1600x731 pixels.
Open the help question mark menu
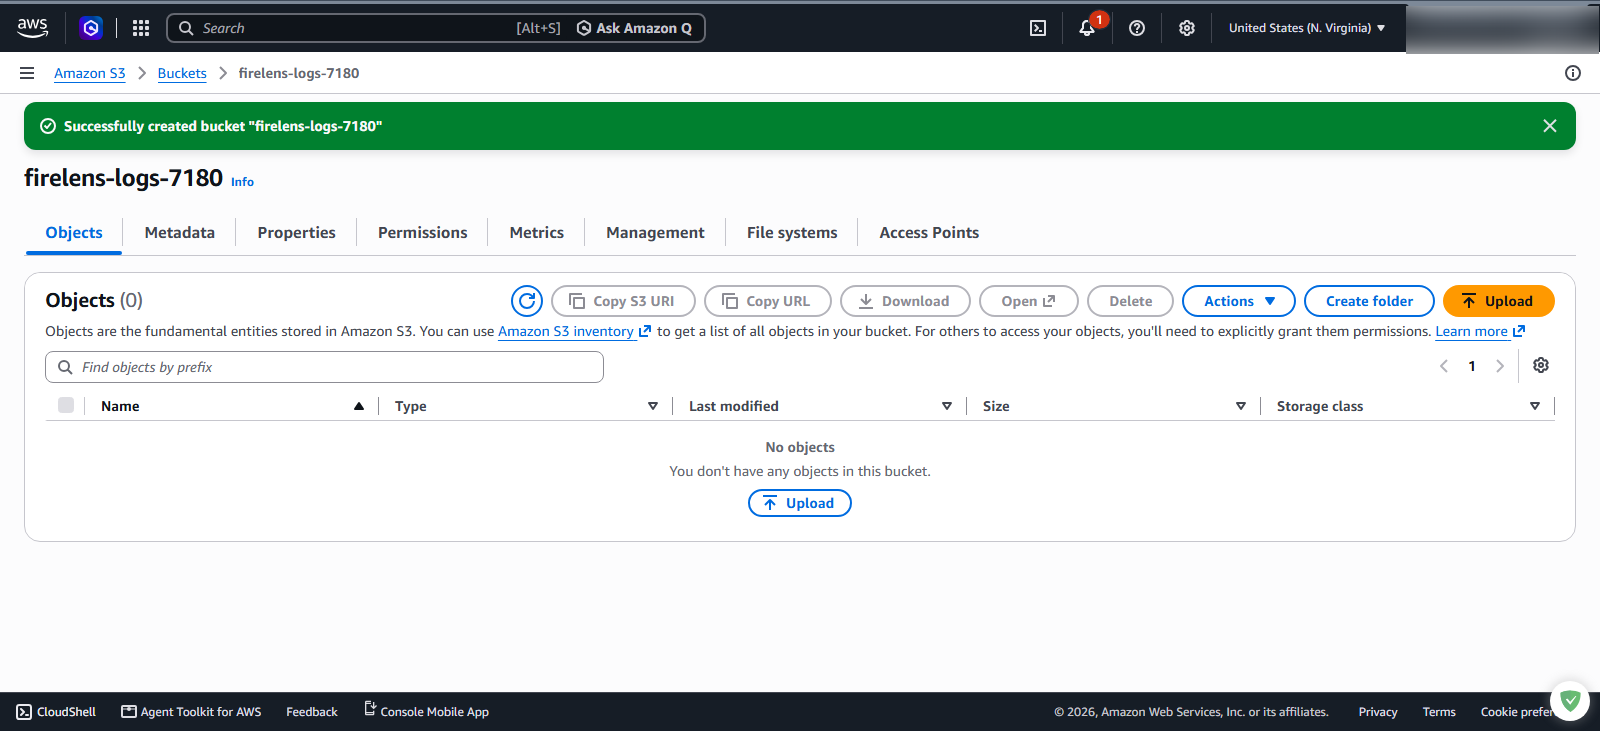click(1137, 28)
